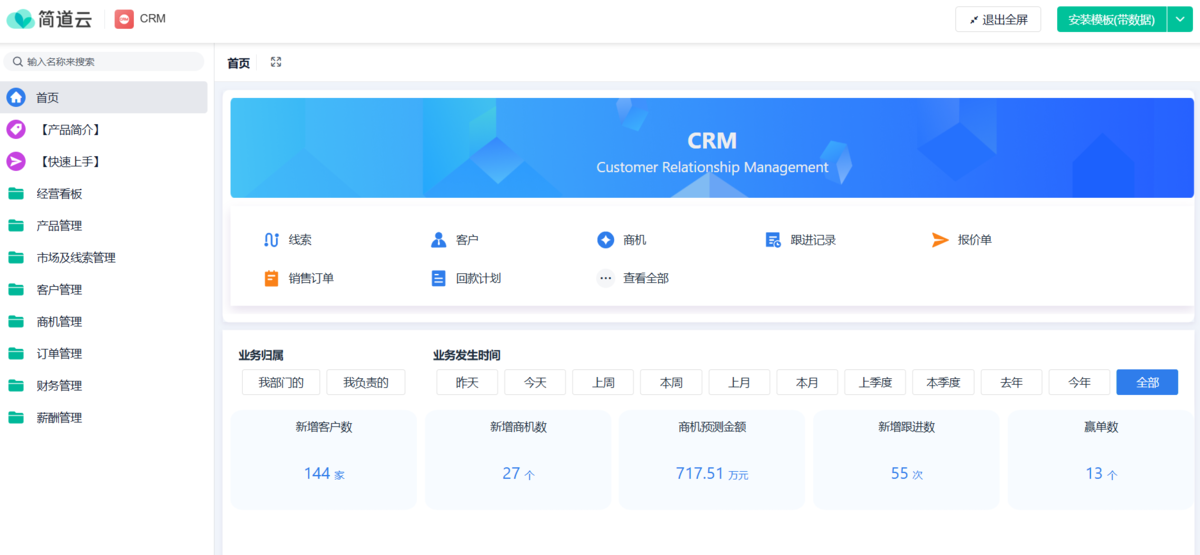Click the purple arrow icon for 【快速上手】
The image size is (1200, 555).
pos(16,161)
